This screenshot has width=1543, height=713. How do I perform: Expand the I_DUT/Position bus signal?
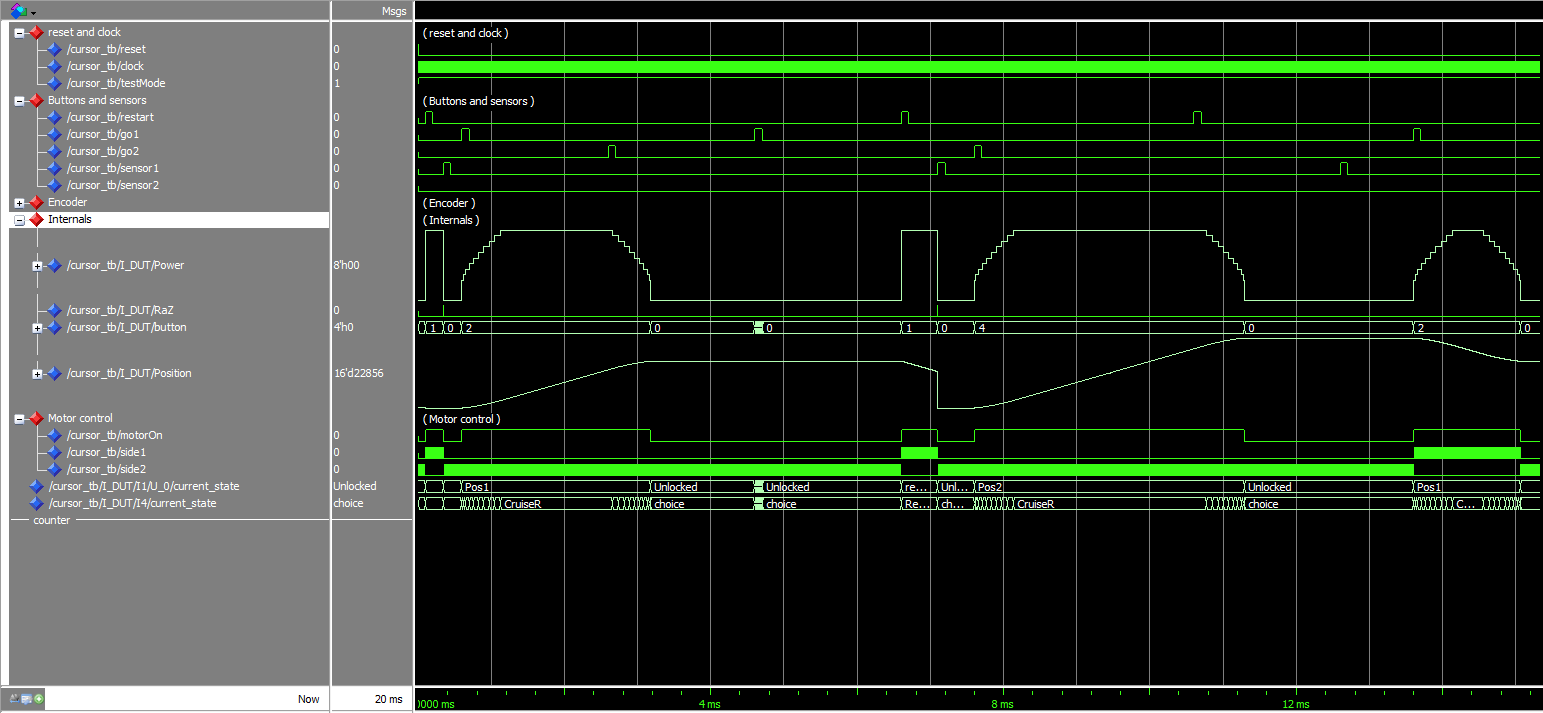[x=38, y=374]
